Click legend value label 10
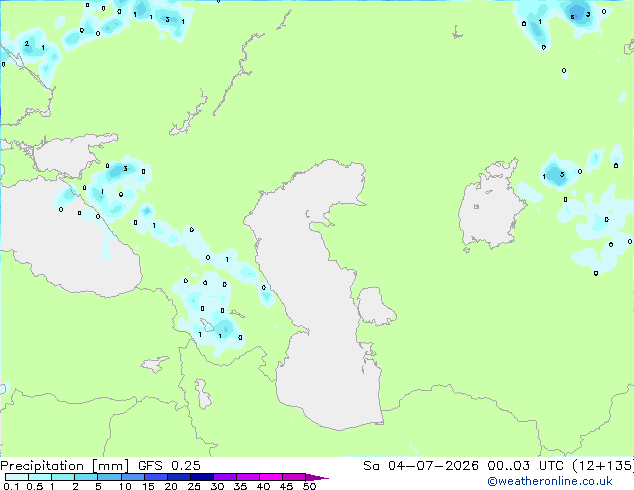 pos(125,486)
